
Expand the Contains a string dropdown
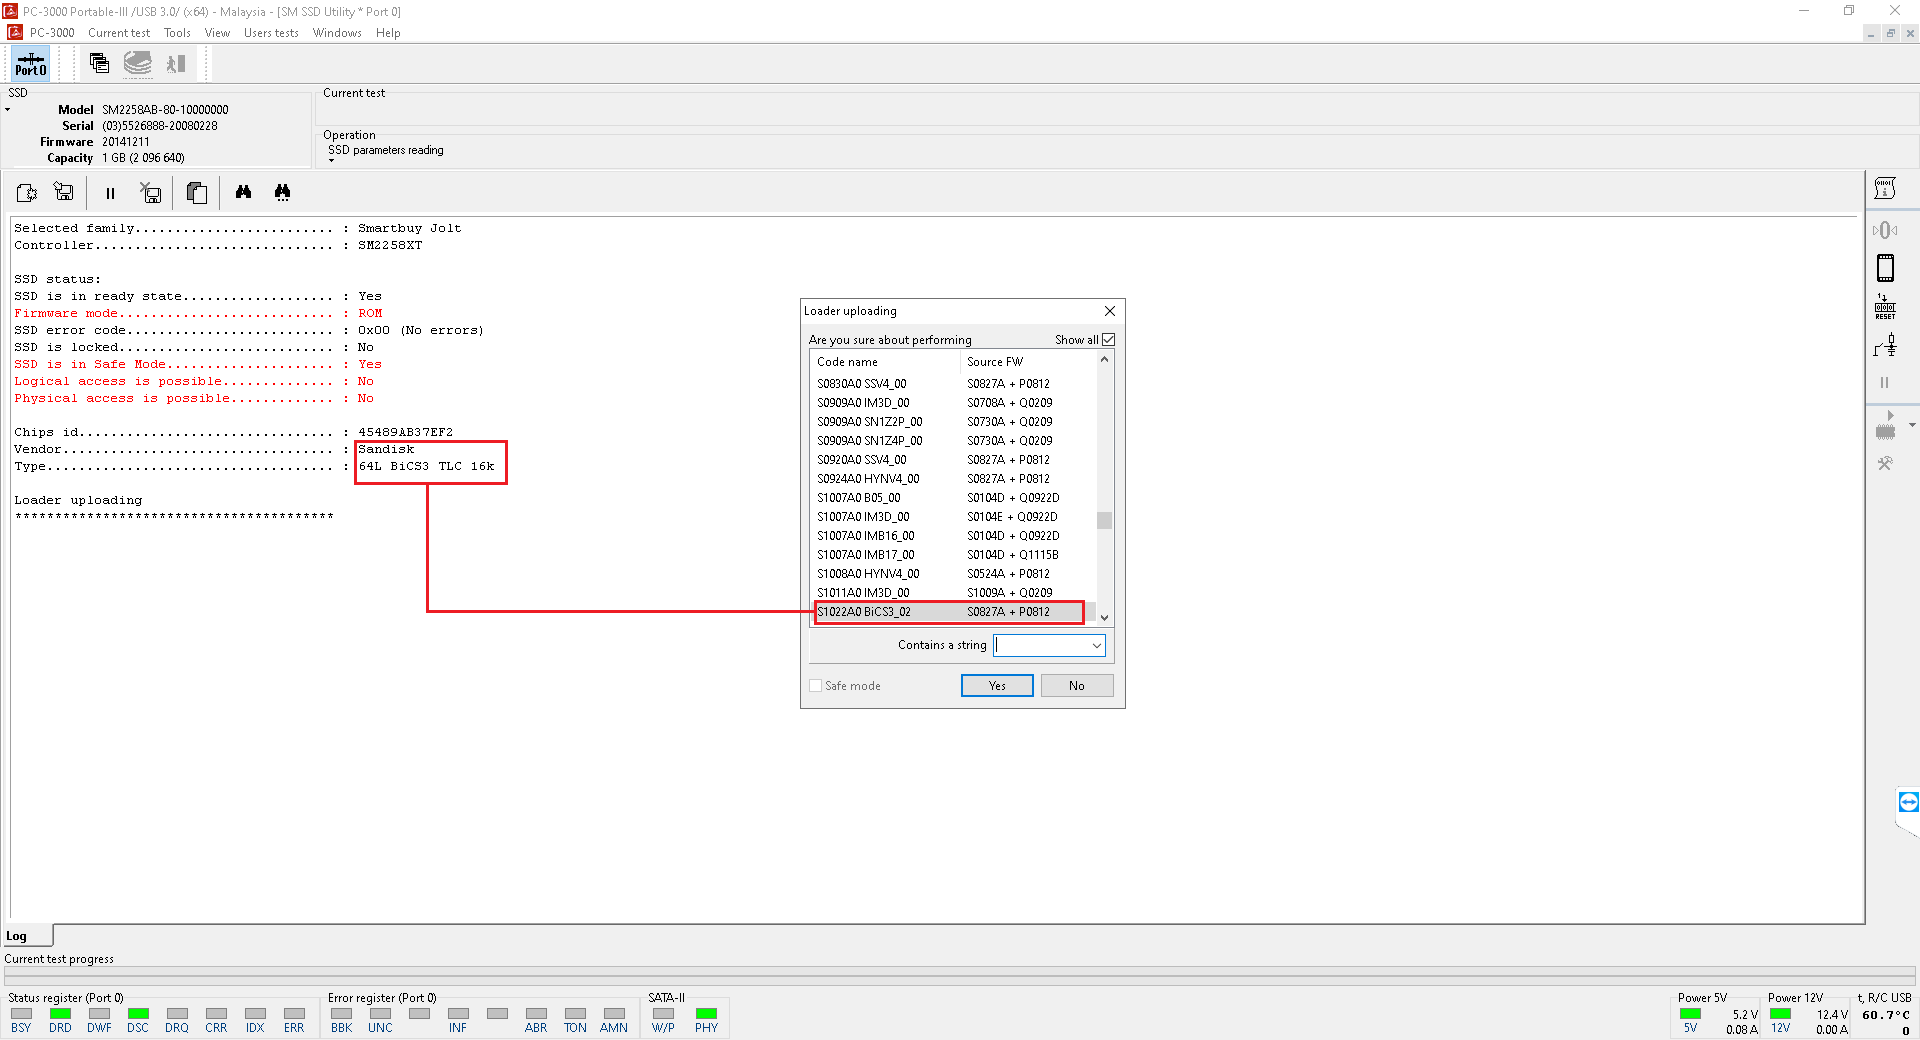pyautogui.click(x=1096, y=646)
